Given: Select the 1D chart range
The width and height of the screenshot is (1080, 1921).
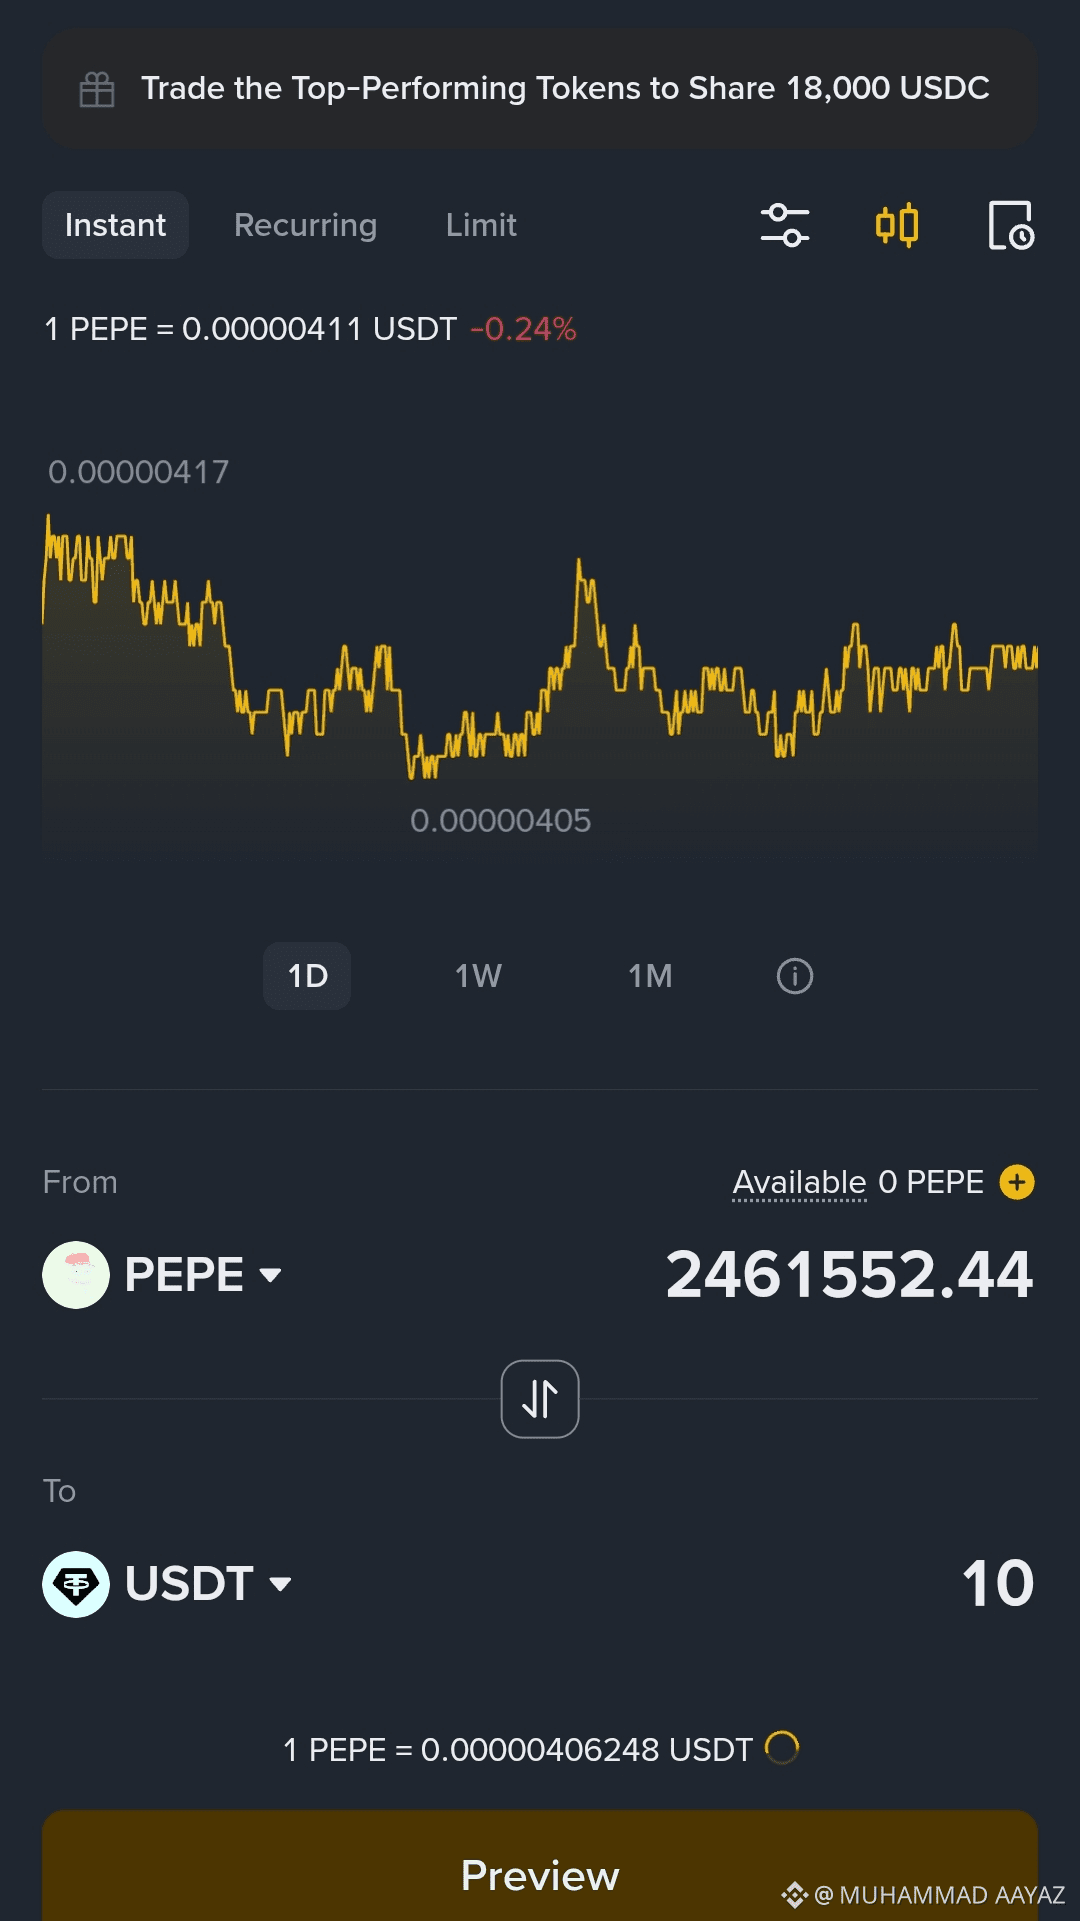Looking at the screenshot, I should tap(307, 976).
